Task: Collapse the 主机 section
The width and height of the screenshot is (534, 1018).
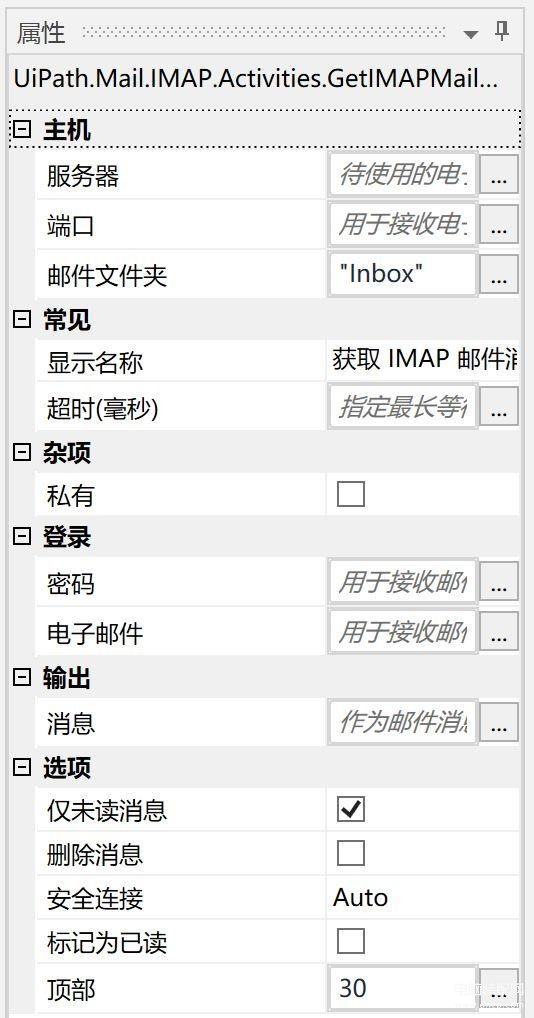Action: click(22, 130)
